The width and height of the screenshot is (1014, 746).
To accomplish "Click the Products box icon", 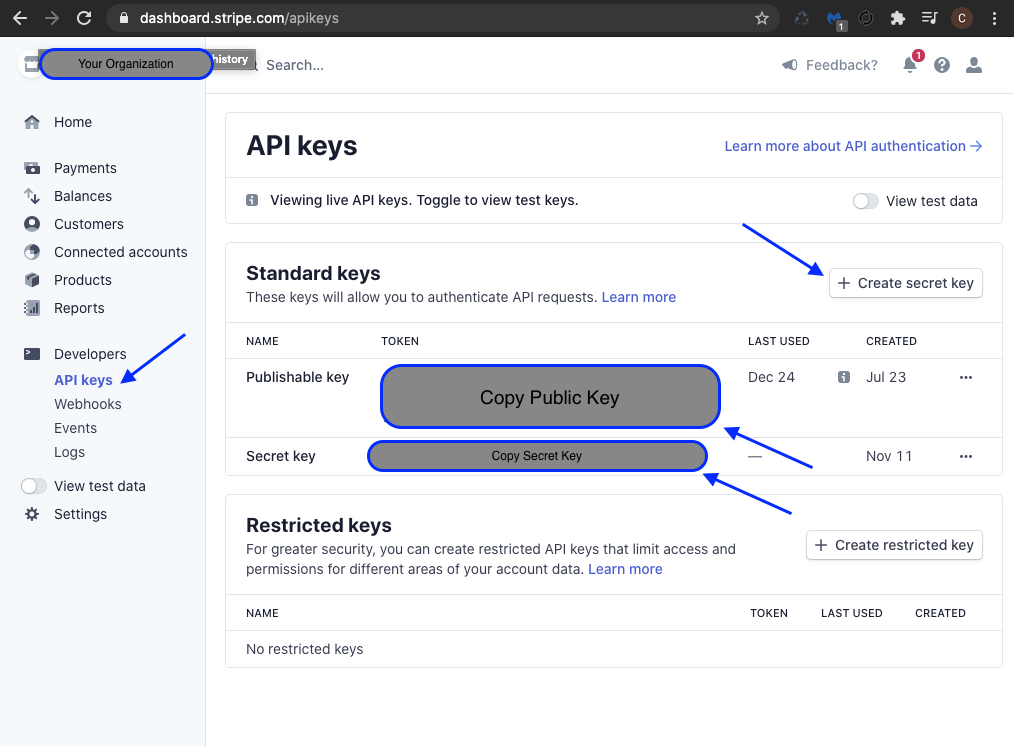I will click(32, 280).
